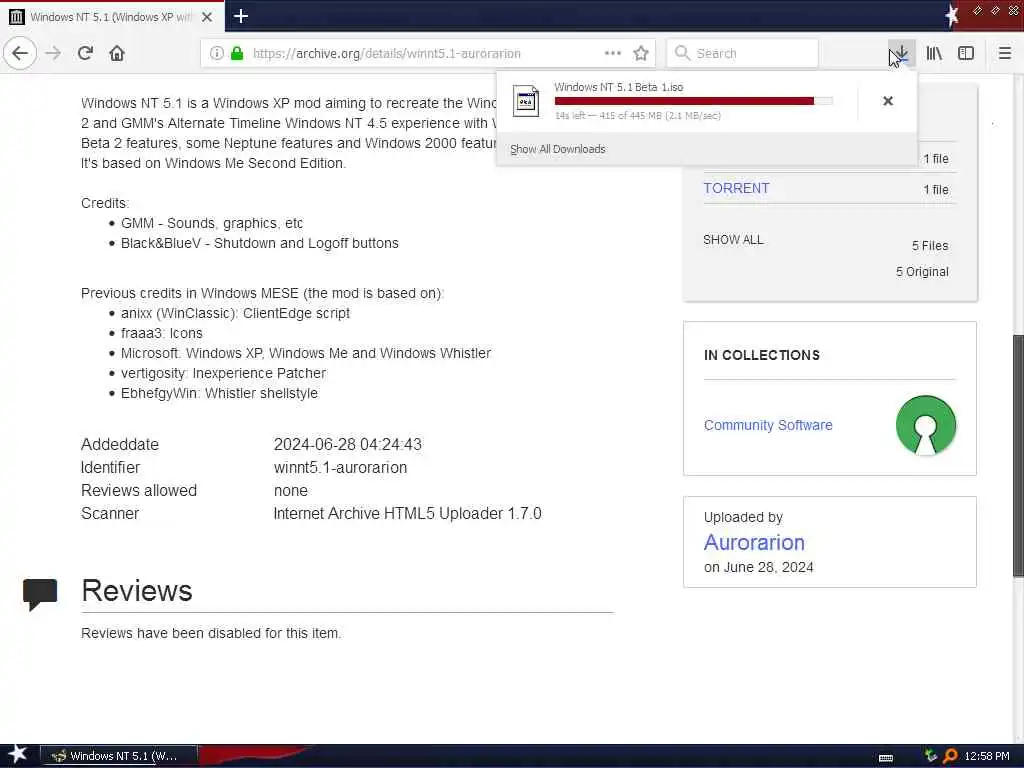Select the Windows NT 5.1 browser tab
This screenshot has width=1024, height=768.
pos(112,17)
